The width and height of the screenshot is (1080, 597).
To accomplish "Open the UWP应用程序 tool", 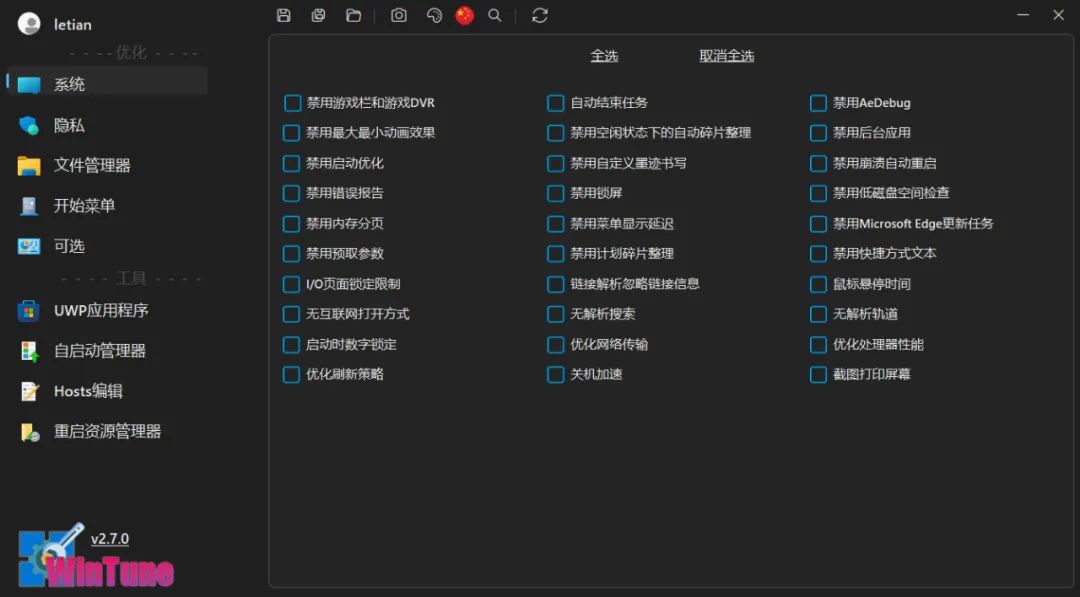I will coord(101,310).
